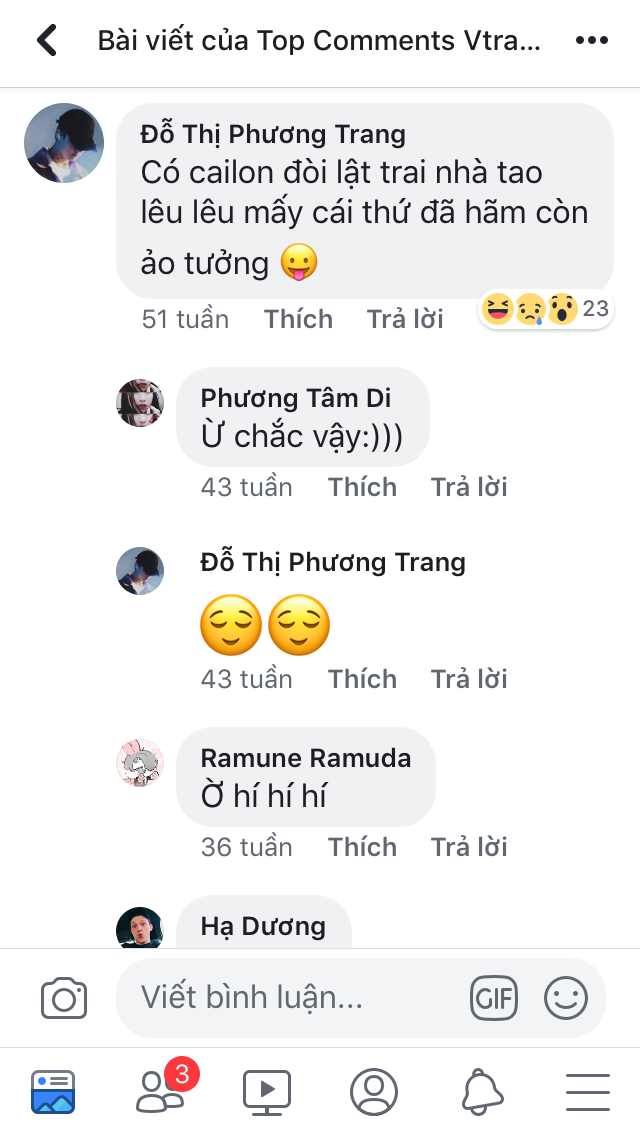Viewport: 640px width, 1136px height.
Task: View reactions count 23 on comment
Action: 546,309
